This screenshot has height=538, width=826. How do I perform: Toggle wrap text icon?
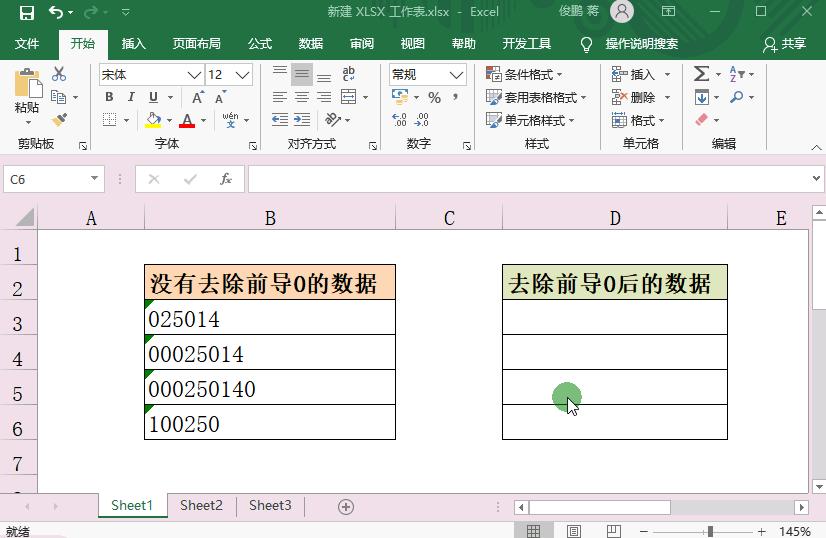(348, 74)
